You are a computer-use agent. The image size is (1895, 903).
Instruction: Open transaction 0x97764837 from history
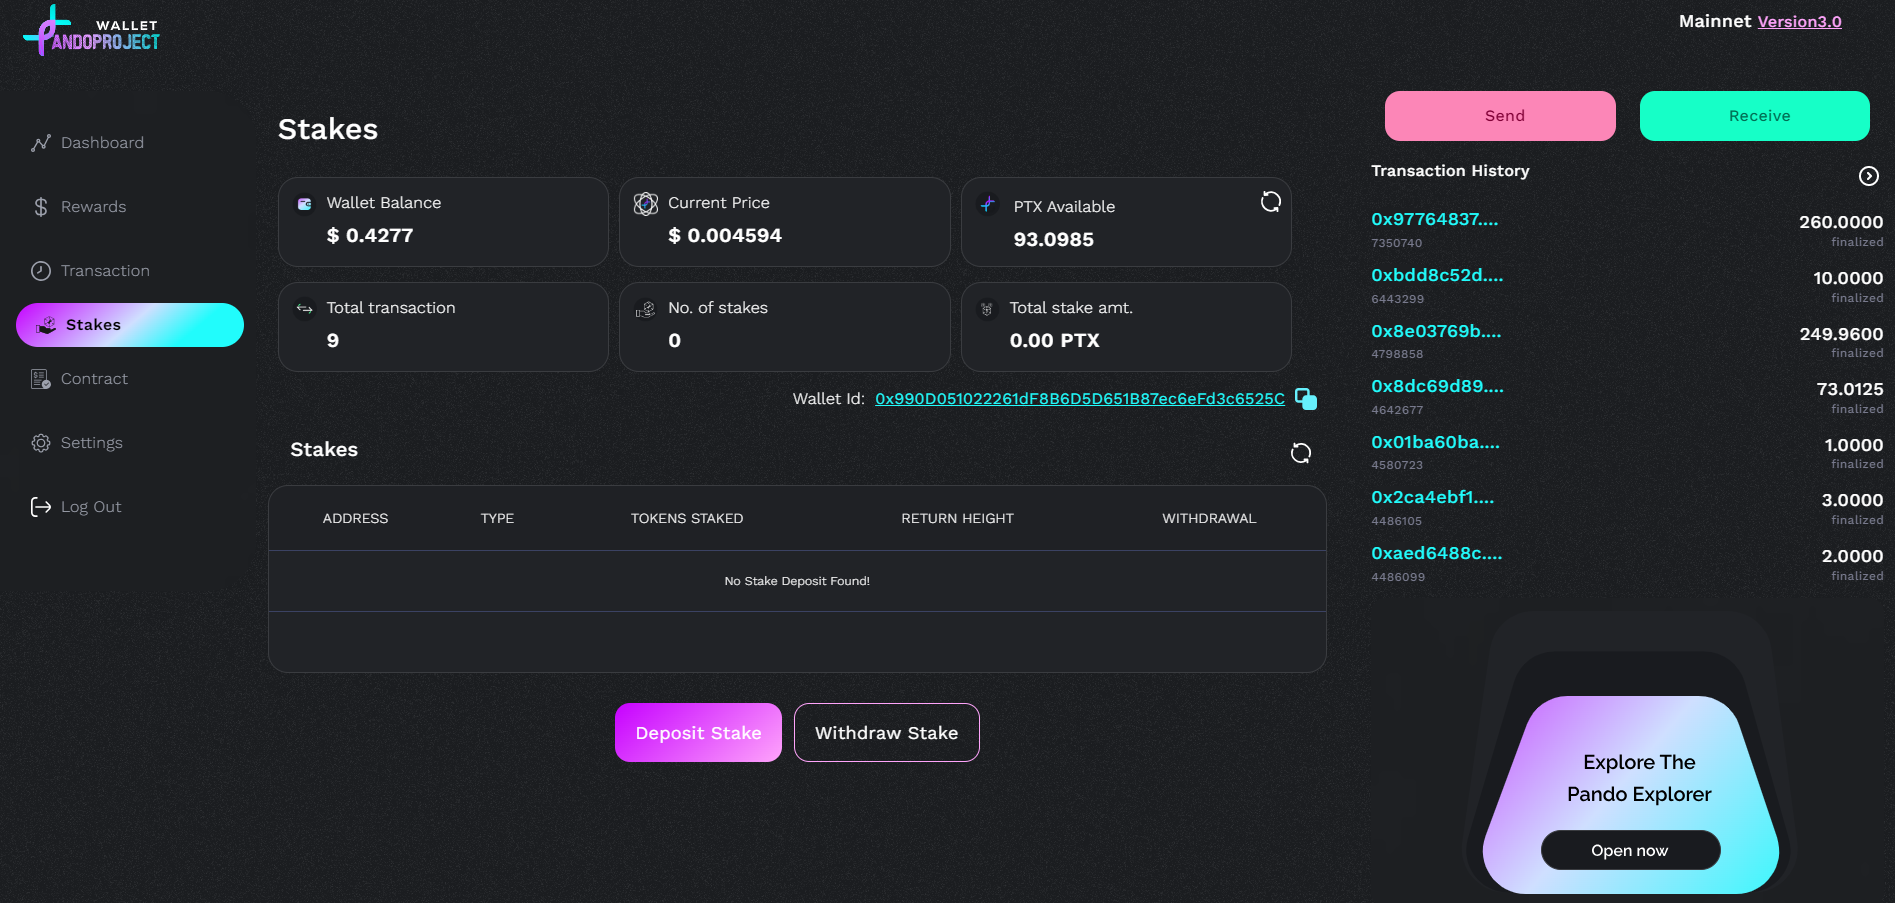(x=1434, y=220)
